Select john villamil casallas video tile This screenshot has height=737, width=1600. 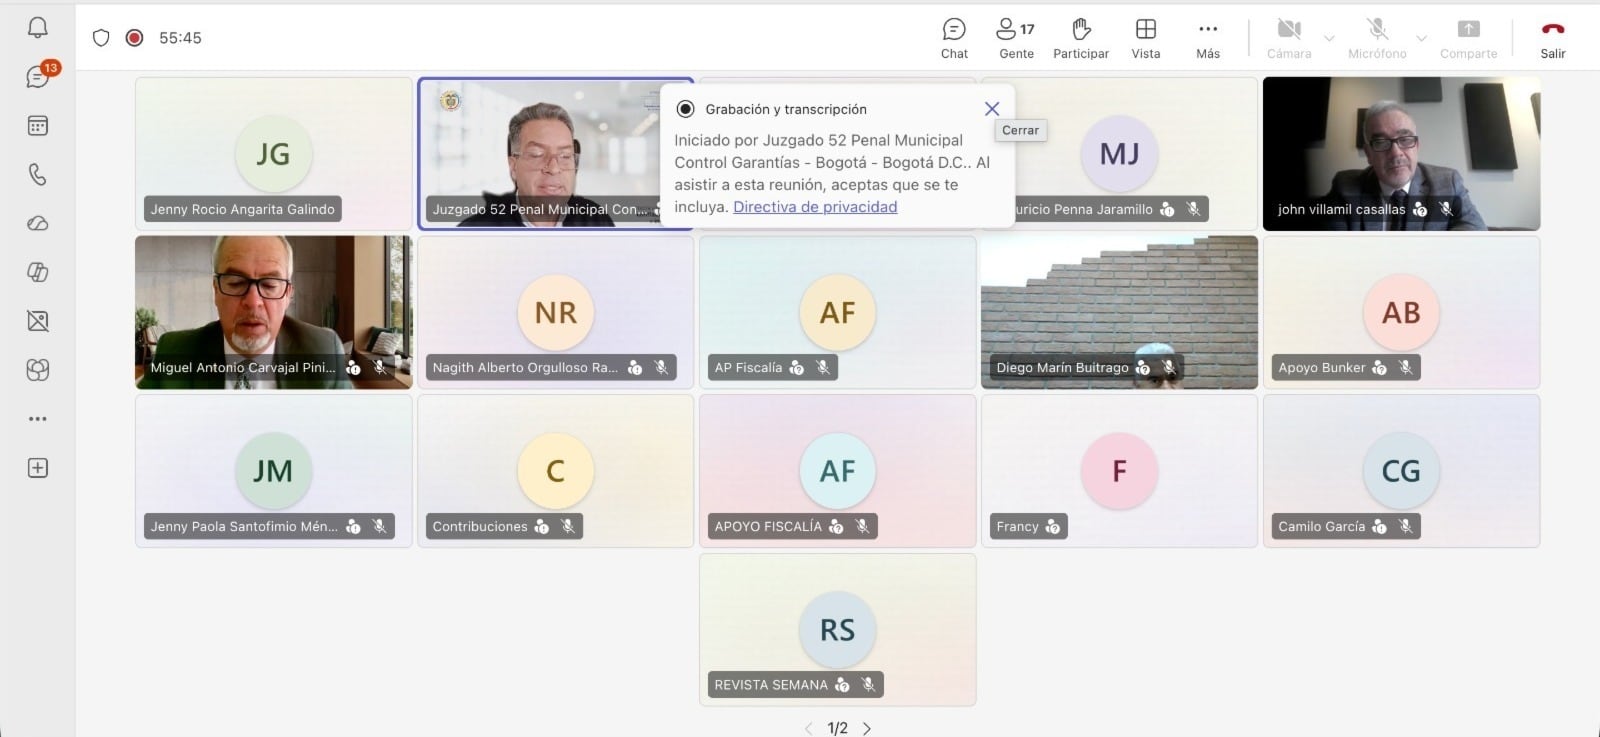pos(1401,153)
